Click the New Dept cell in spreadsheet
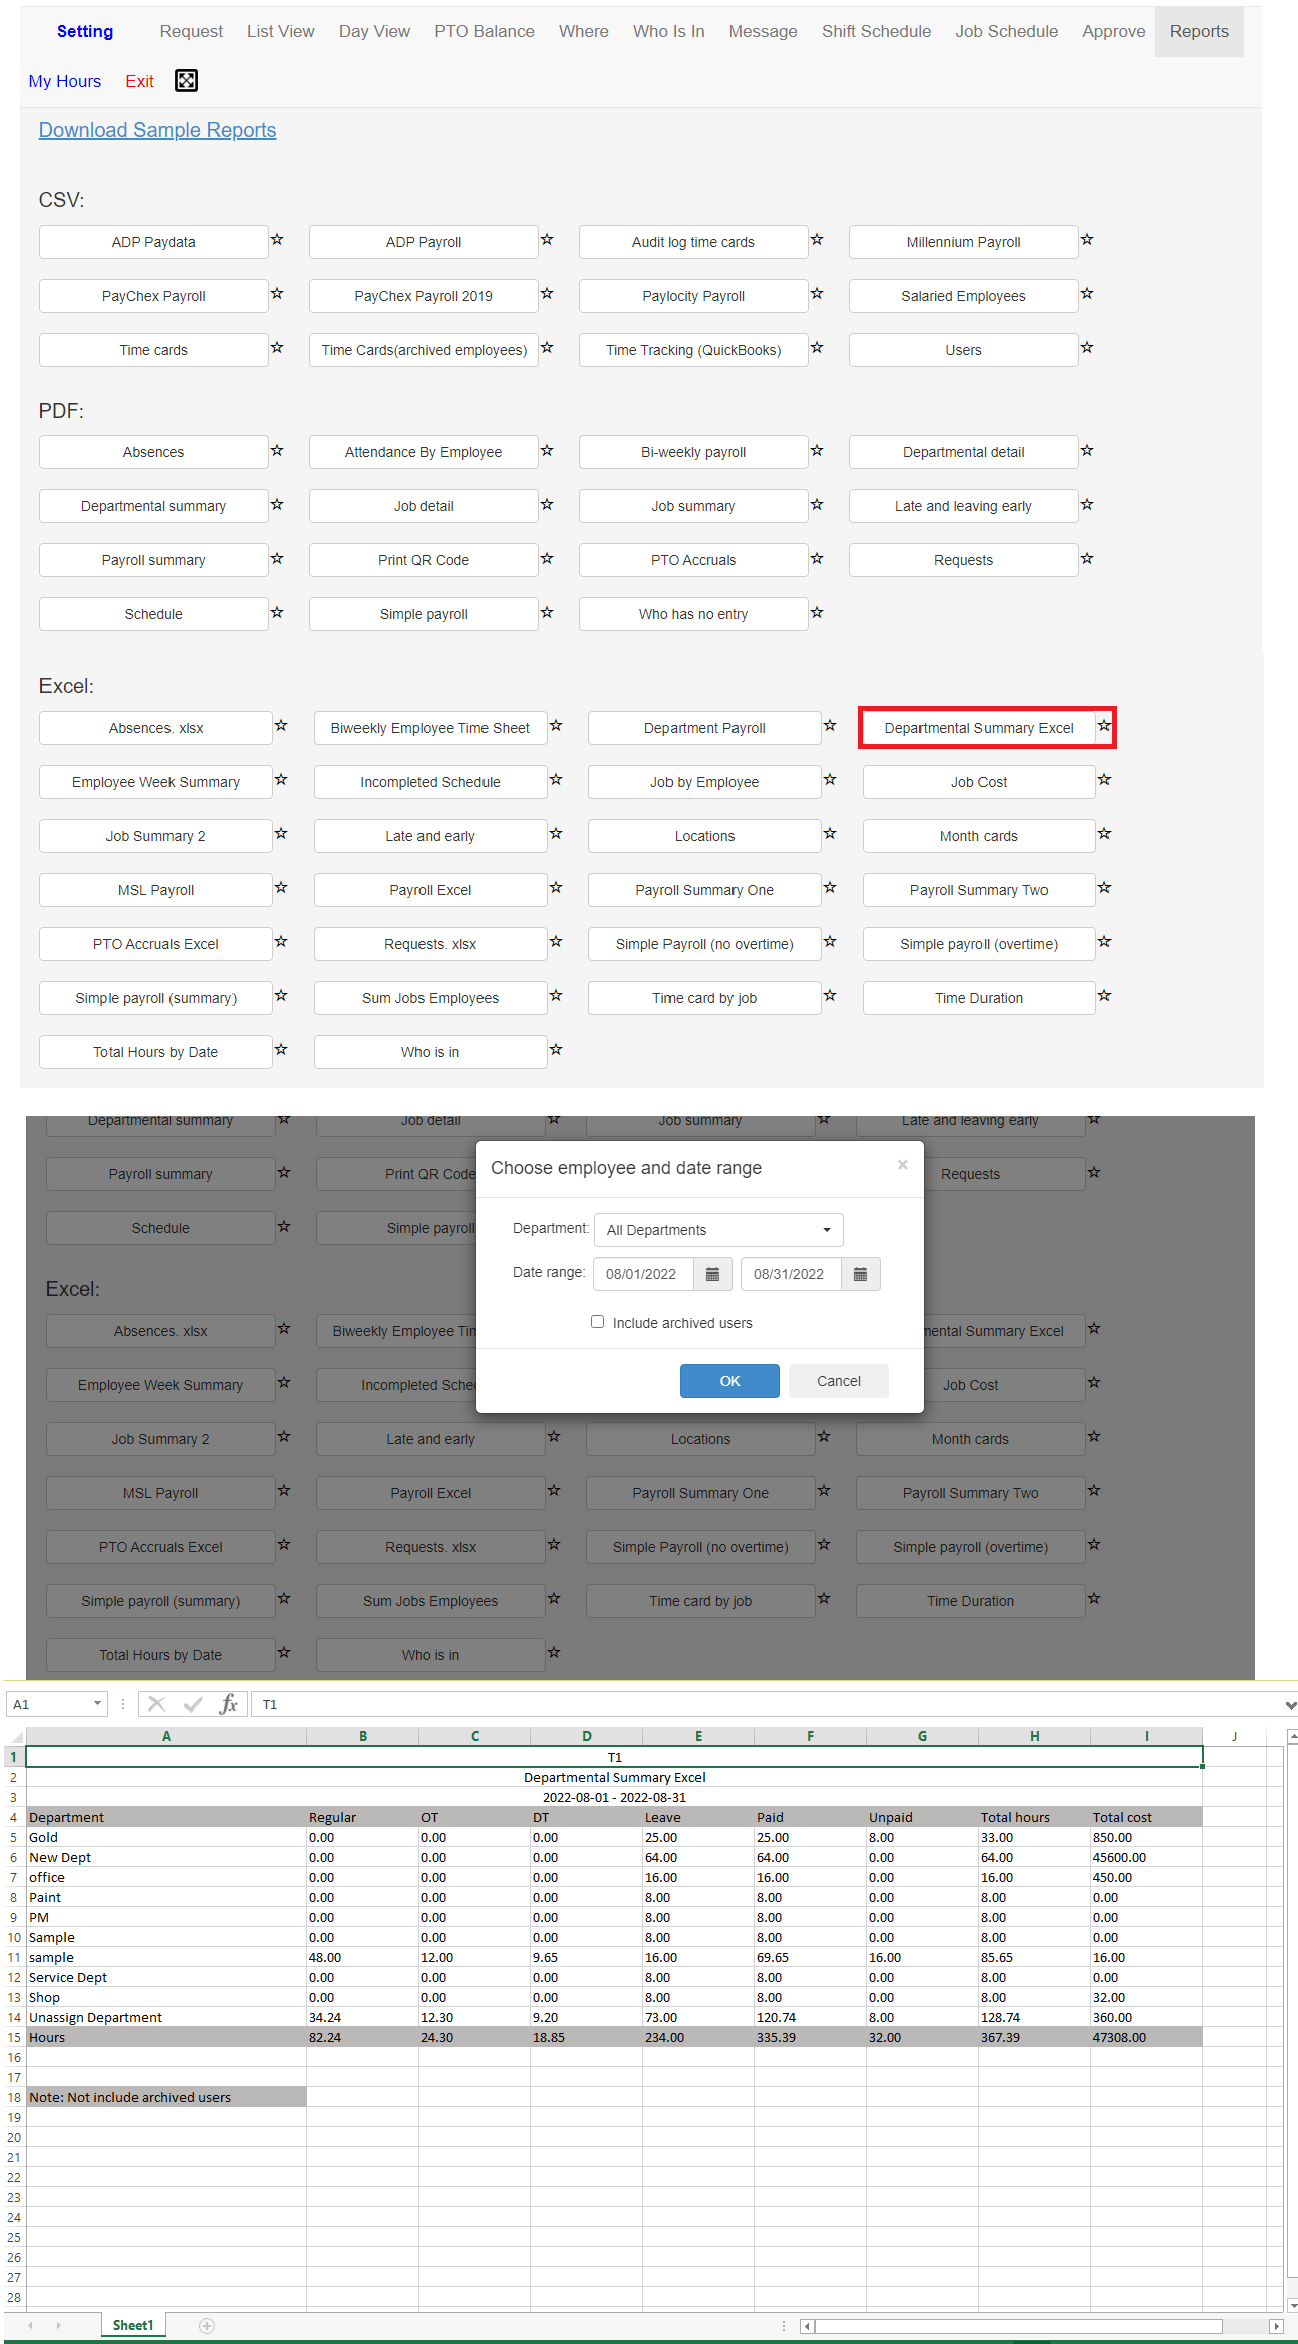1298x2344 pixels. [166, 1857]
